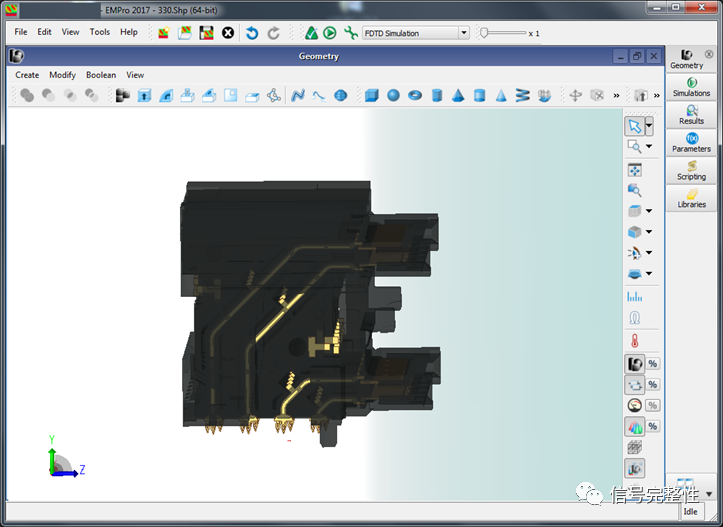
Task: Open the Libraries side panel
Action: click(691, 198)
